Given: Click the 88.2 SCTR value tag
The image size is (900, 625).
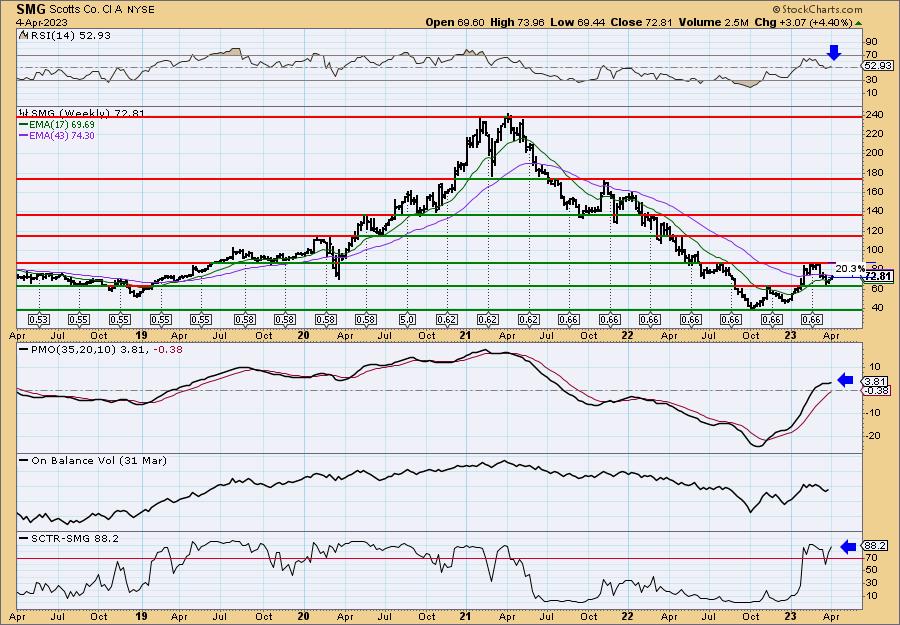Looking at the screenshot, I should 876,546.
